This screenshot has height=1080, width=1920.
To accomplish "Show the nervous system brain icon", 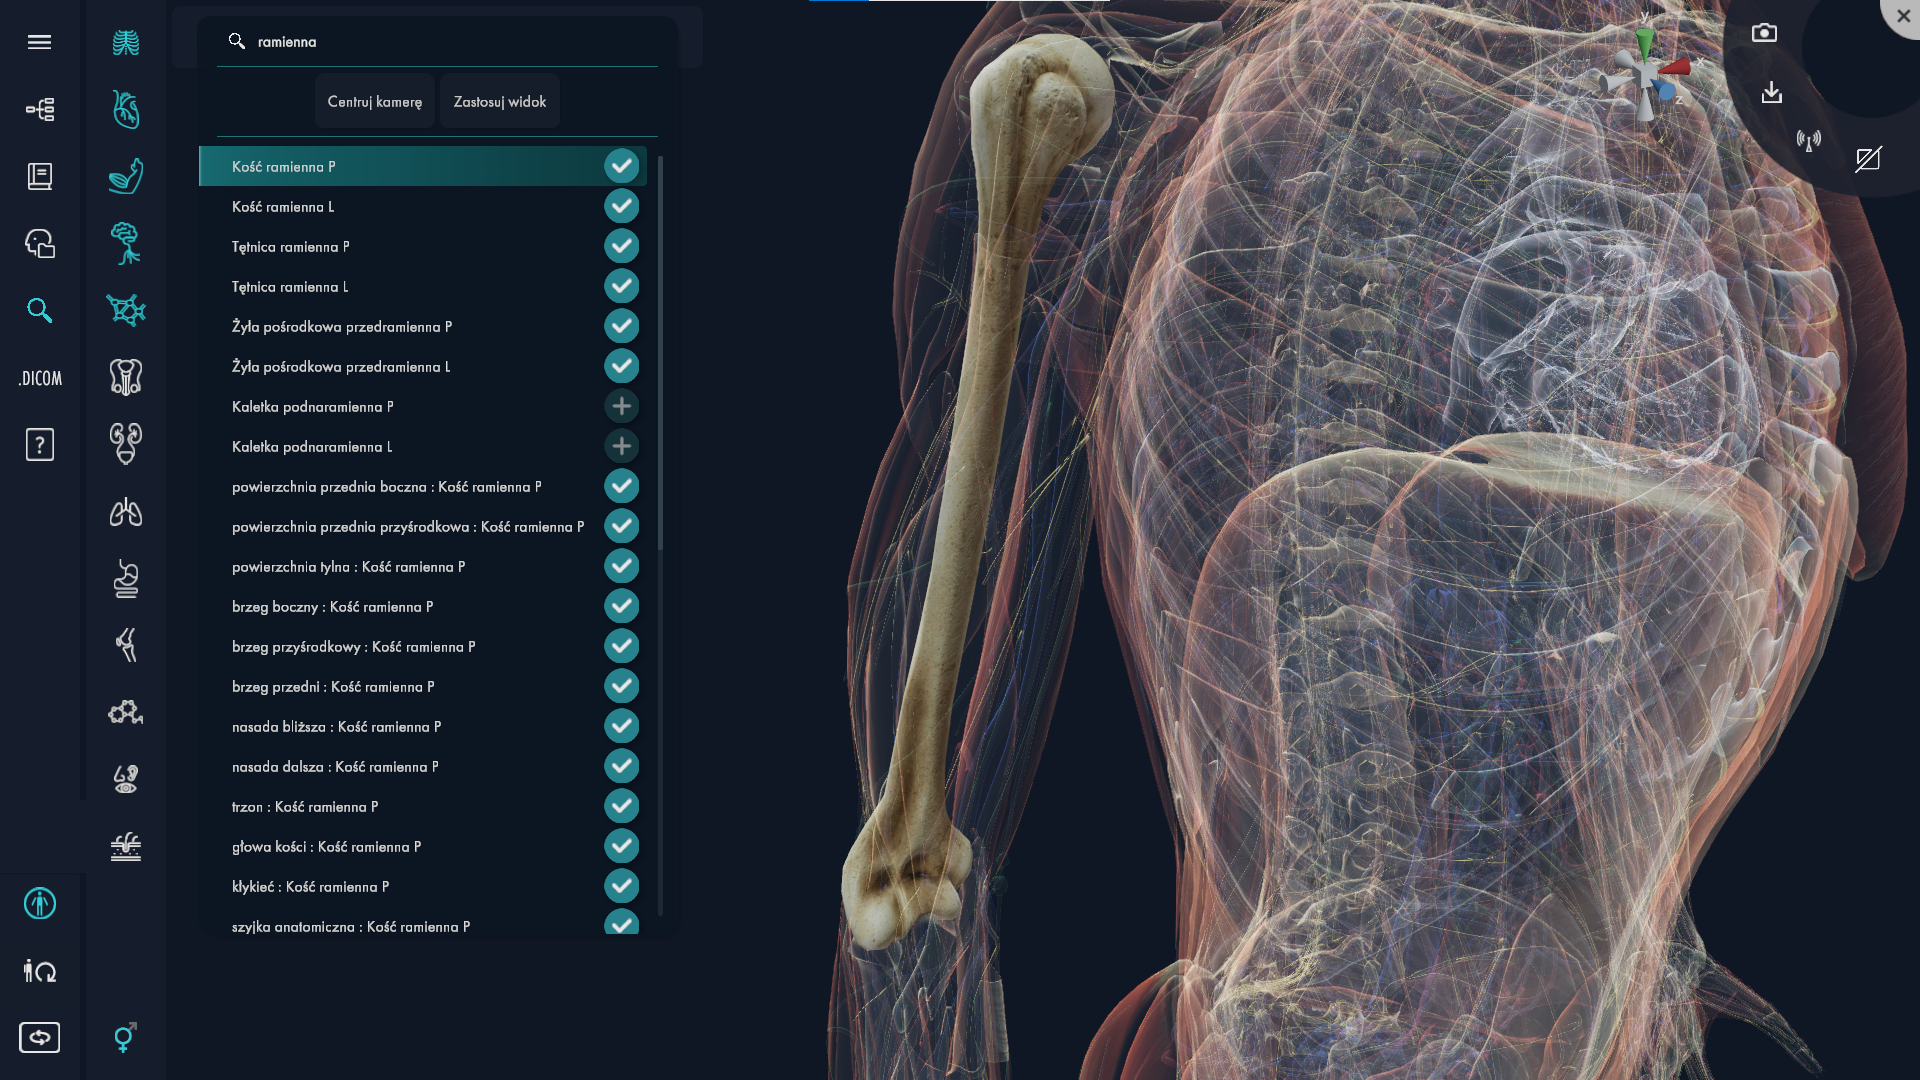I will 125,243.
